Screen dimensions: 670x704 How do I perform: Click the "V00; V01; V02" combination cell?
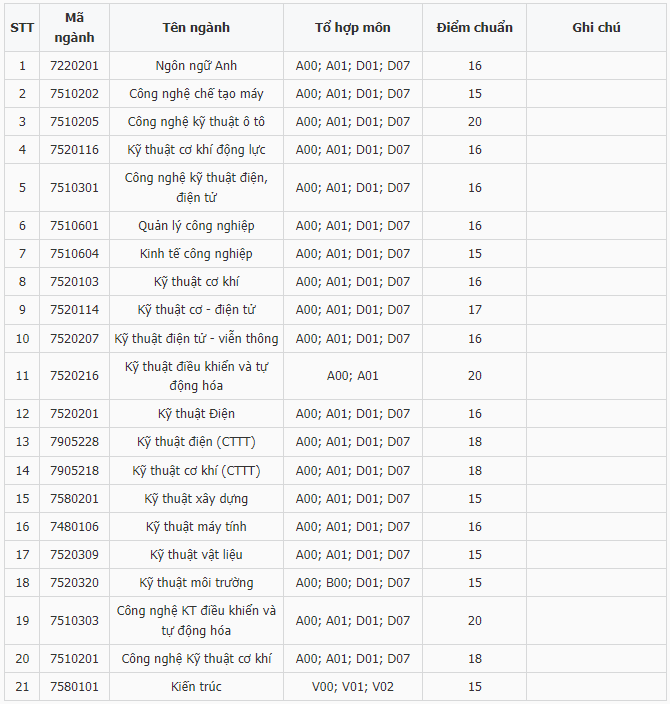click(352, 686)
